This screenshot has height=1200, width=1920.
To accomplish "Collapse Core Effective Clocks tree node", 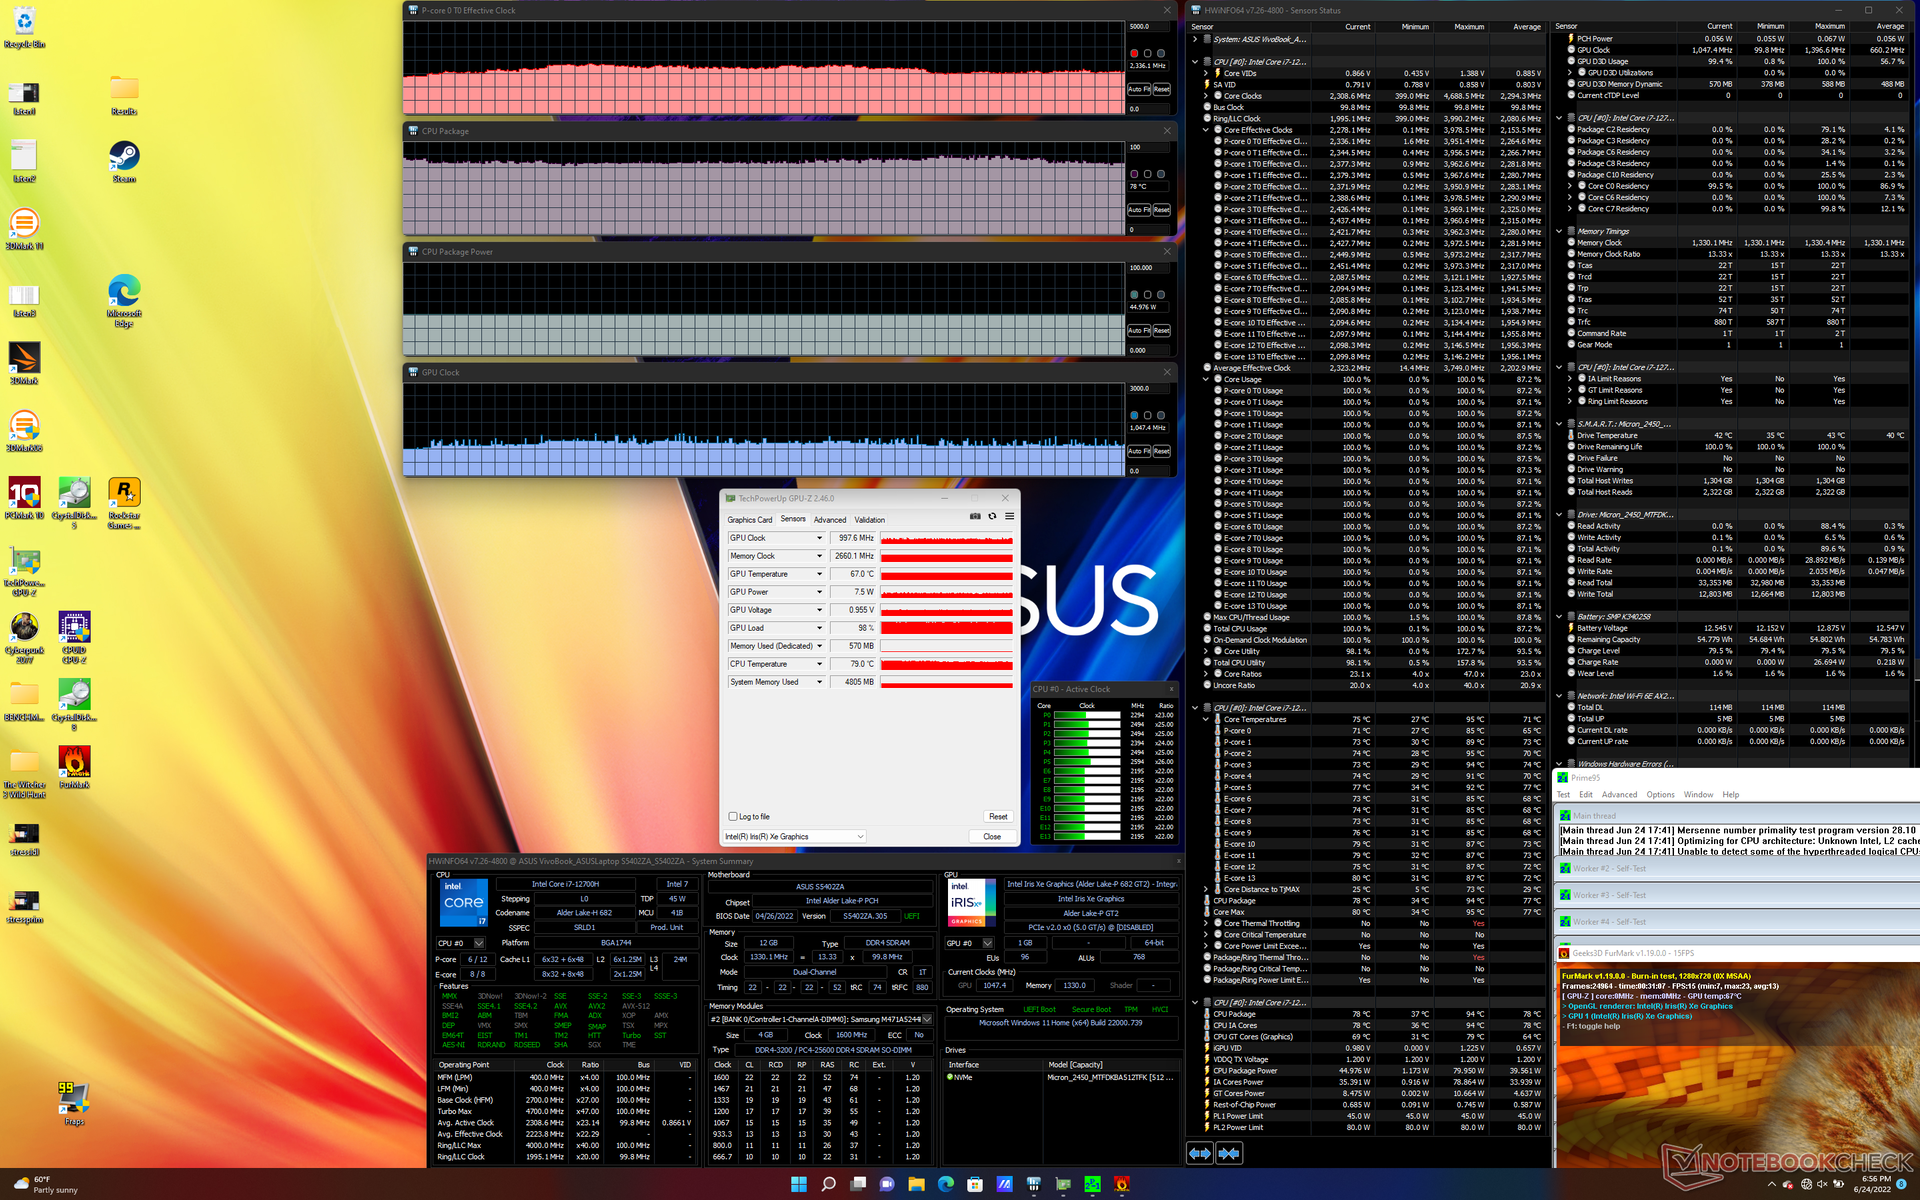I will point(1206,130).
